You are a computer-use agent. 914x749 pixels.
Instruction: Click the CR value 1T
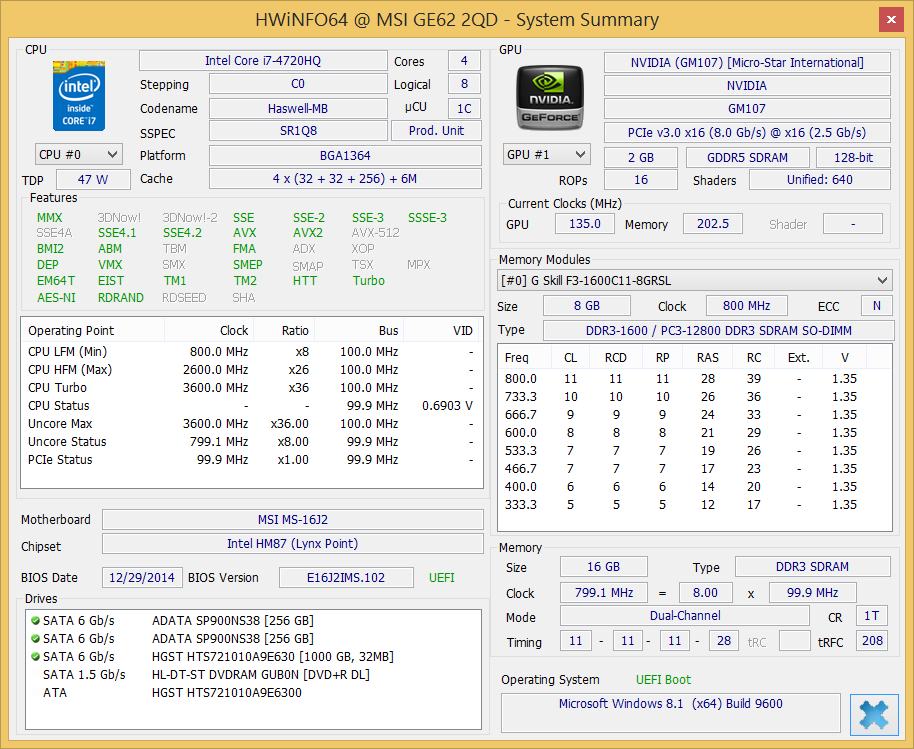871,616
